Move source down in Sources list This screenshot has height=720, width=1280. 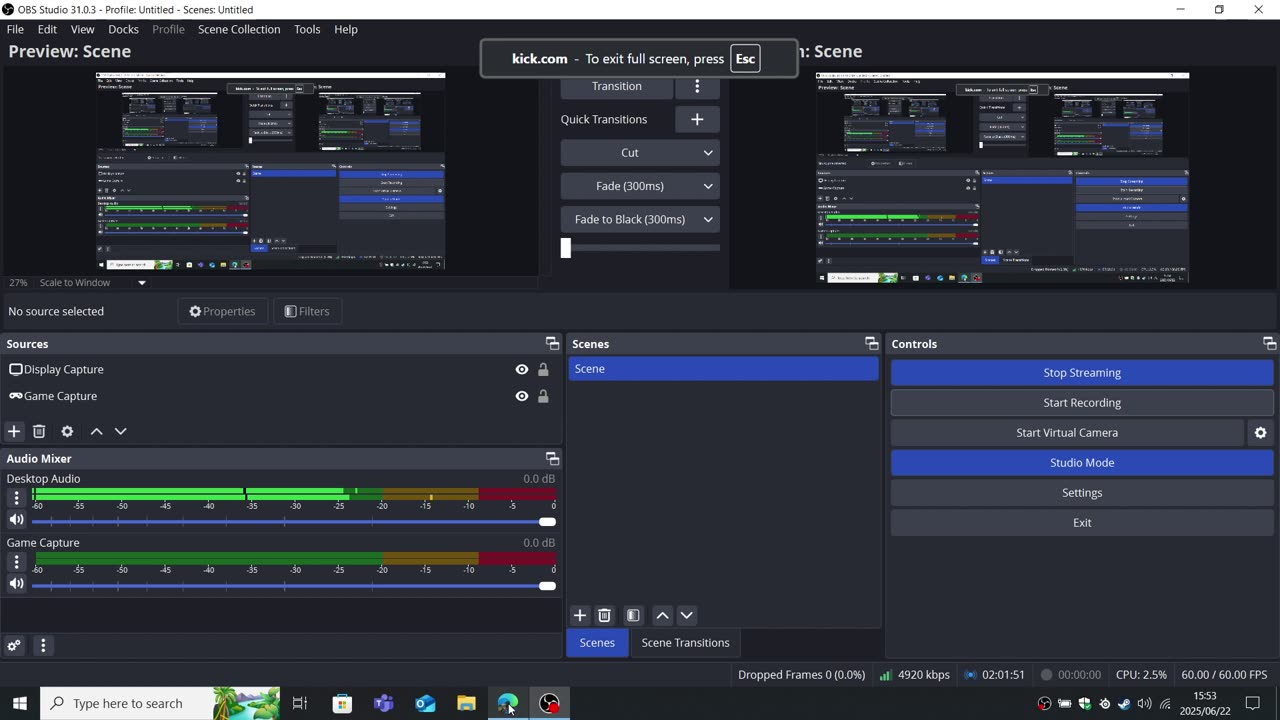tap(121, 431)
